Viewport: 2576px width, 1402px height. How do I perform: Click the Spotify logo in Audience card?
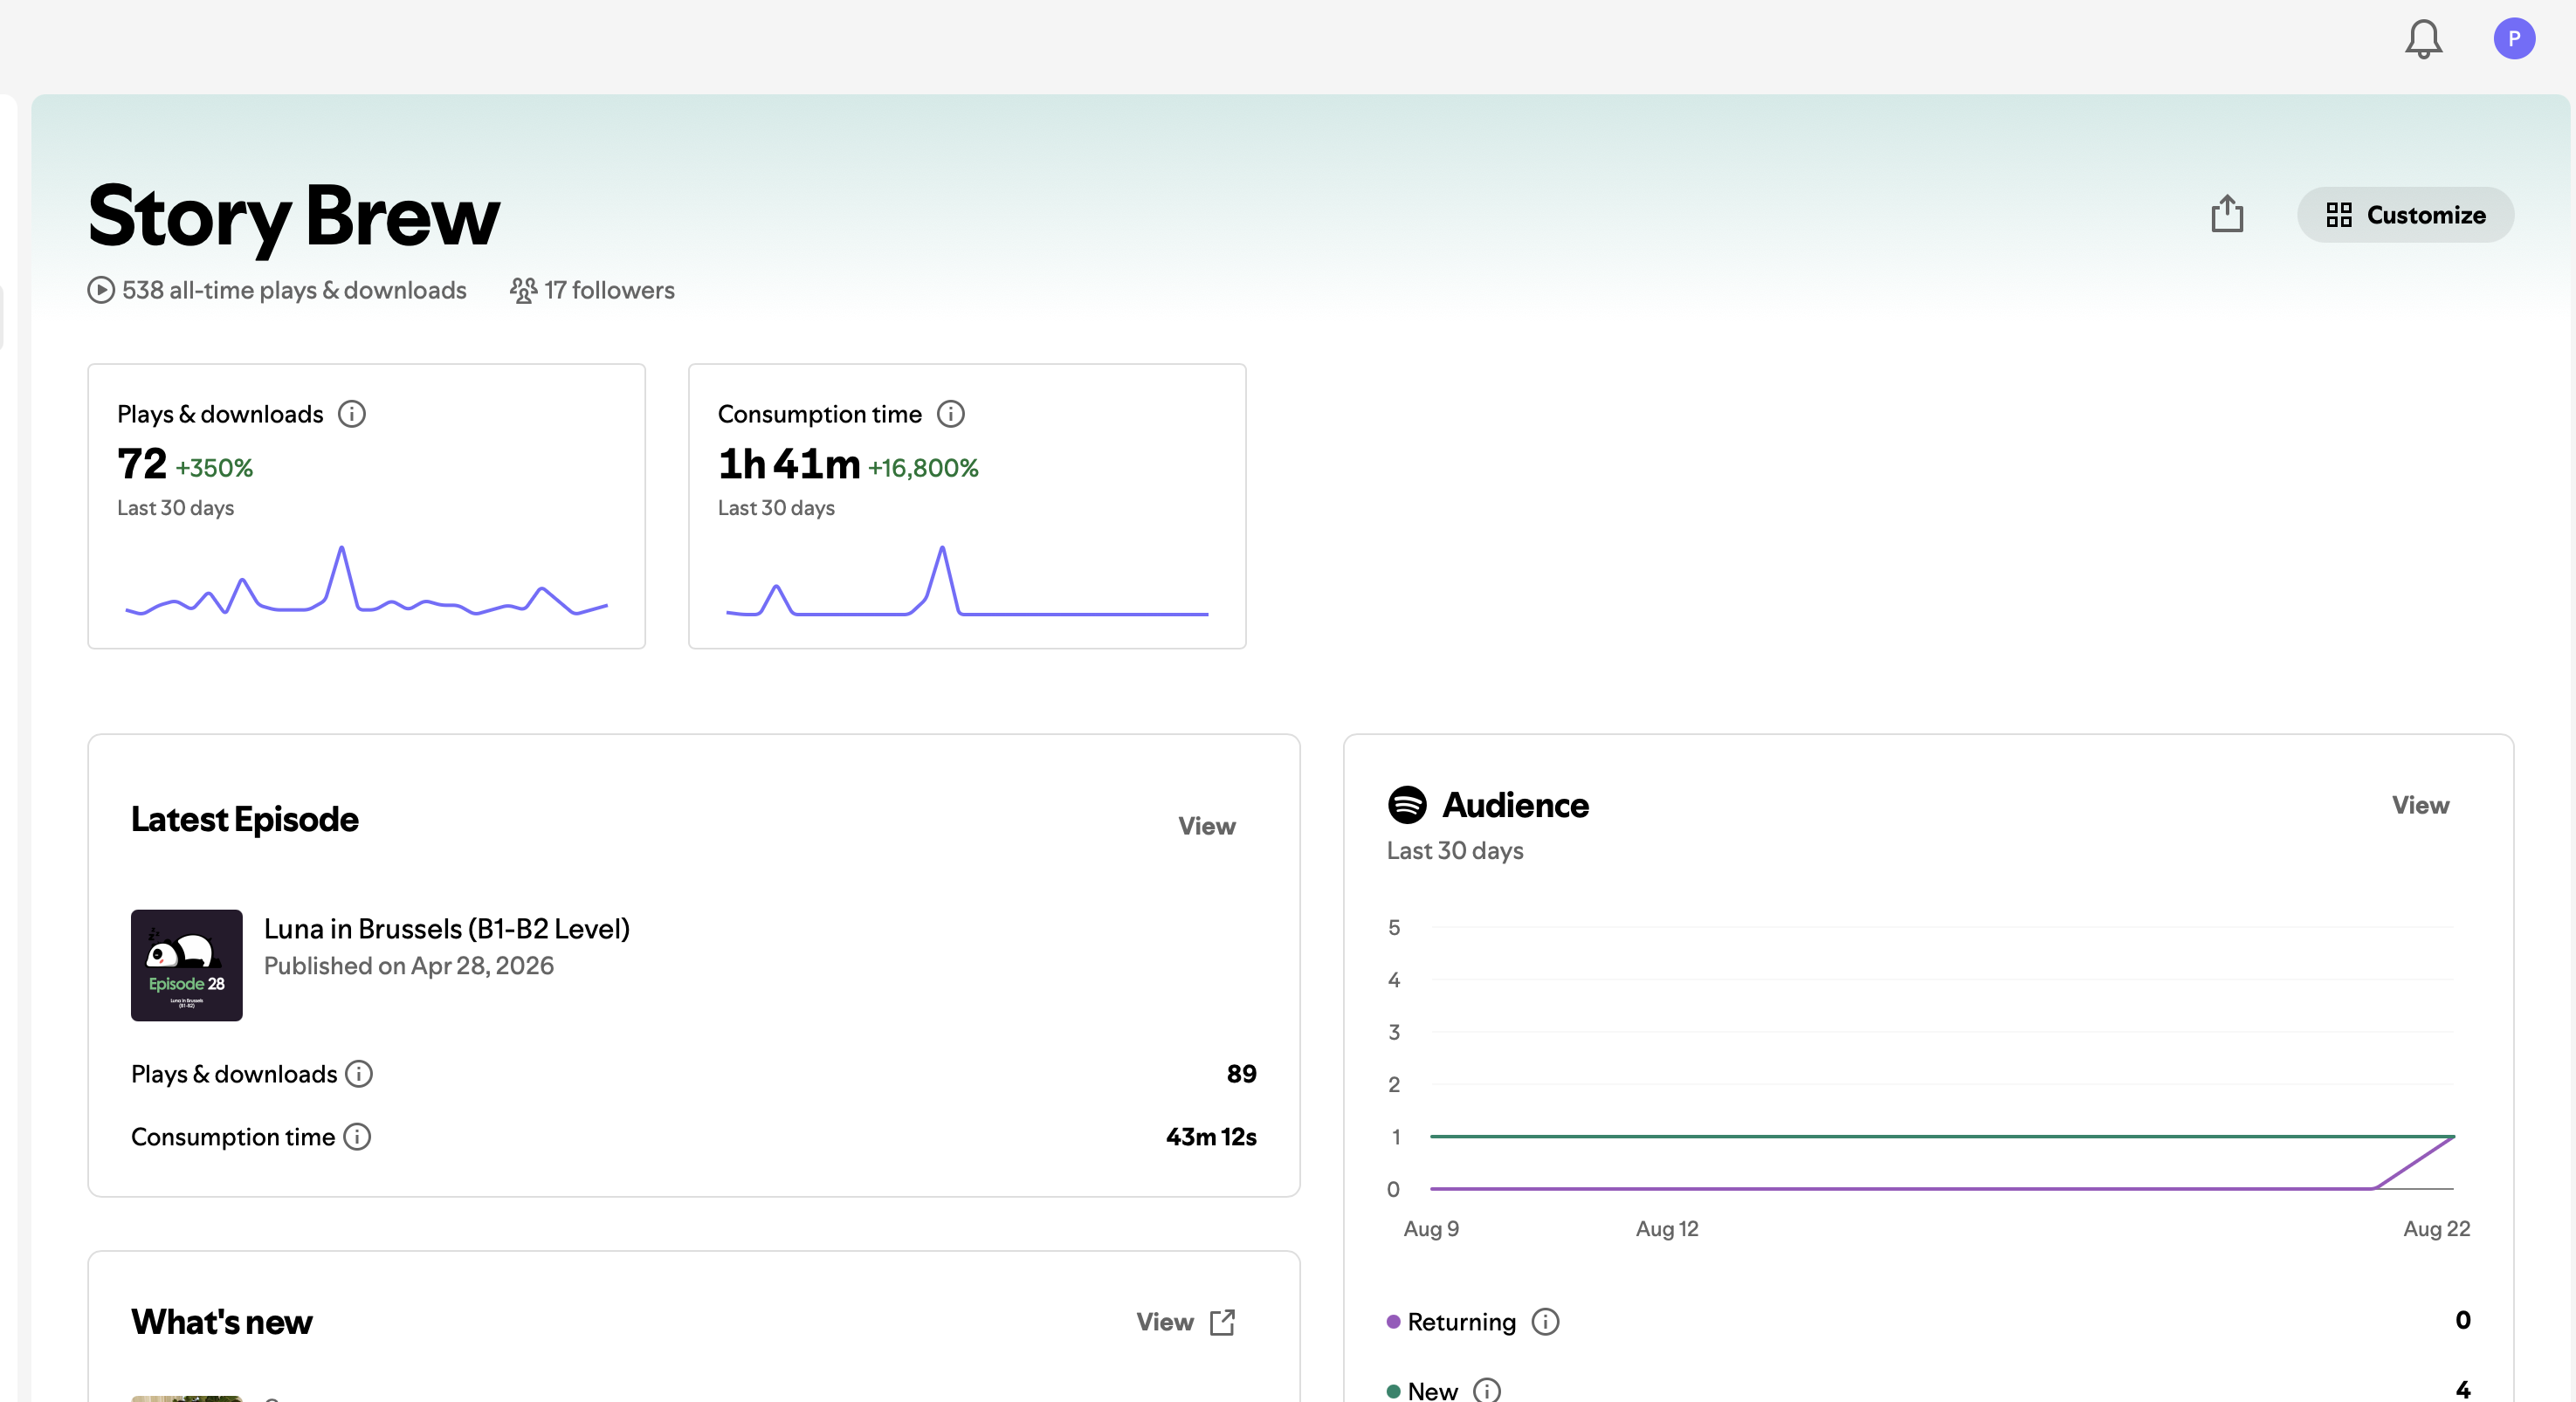[1407, 805]
